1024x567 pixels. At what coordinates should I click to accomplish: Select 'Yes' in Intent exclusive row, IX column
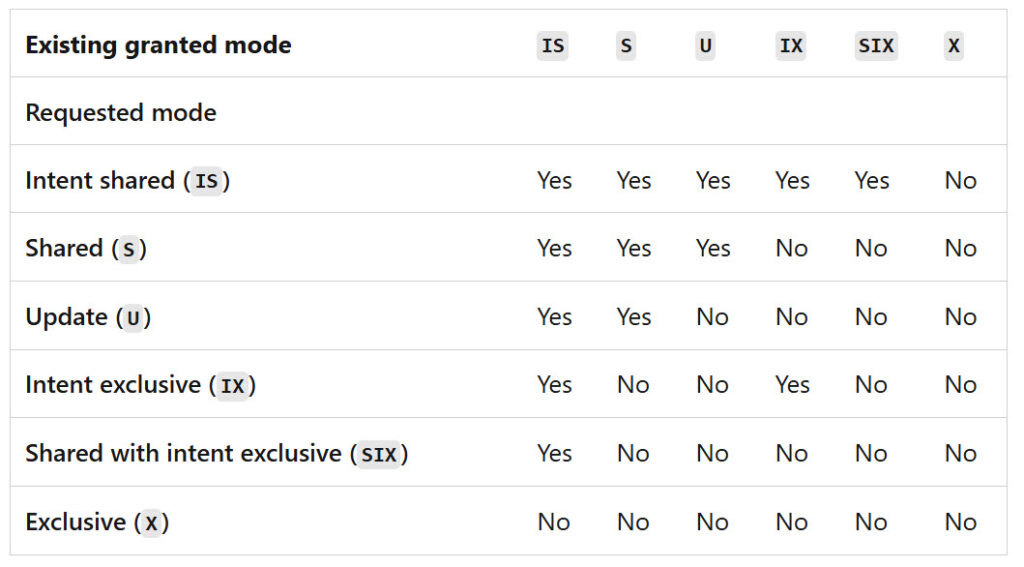[x=792, y=385]
